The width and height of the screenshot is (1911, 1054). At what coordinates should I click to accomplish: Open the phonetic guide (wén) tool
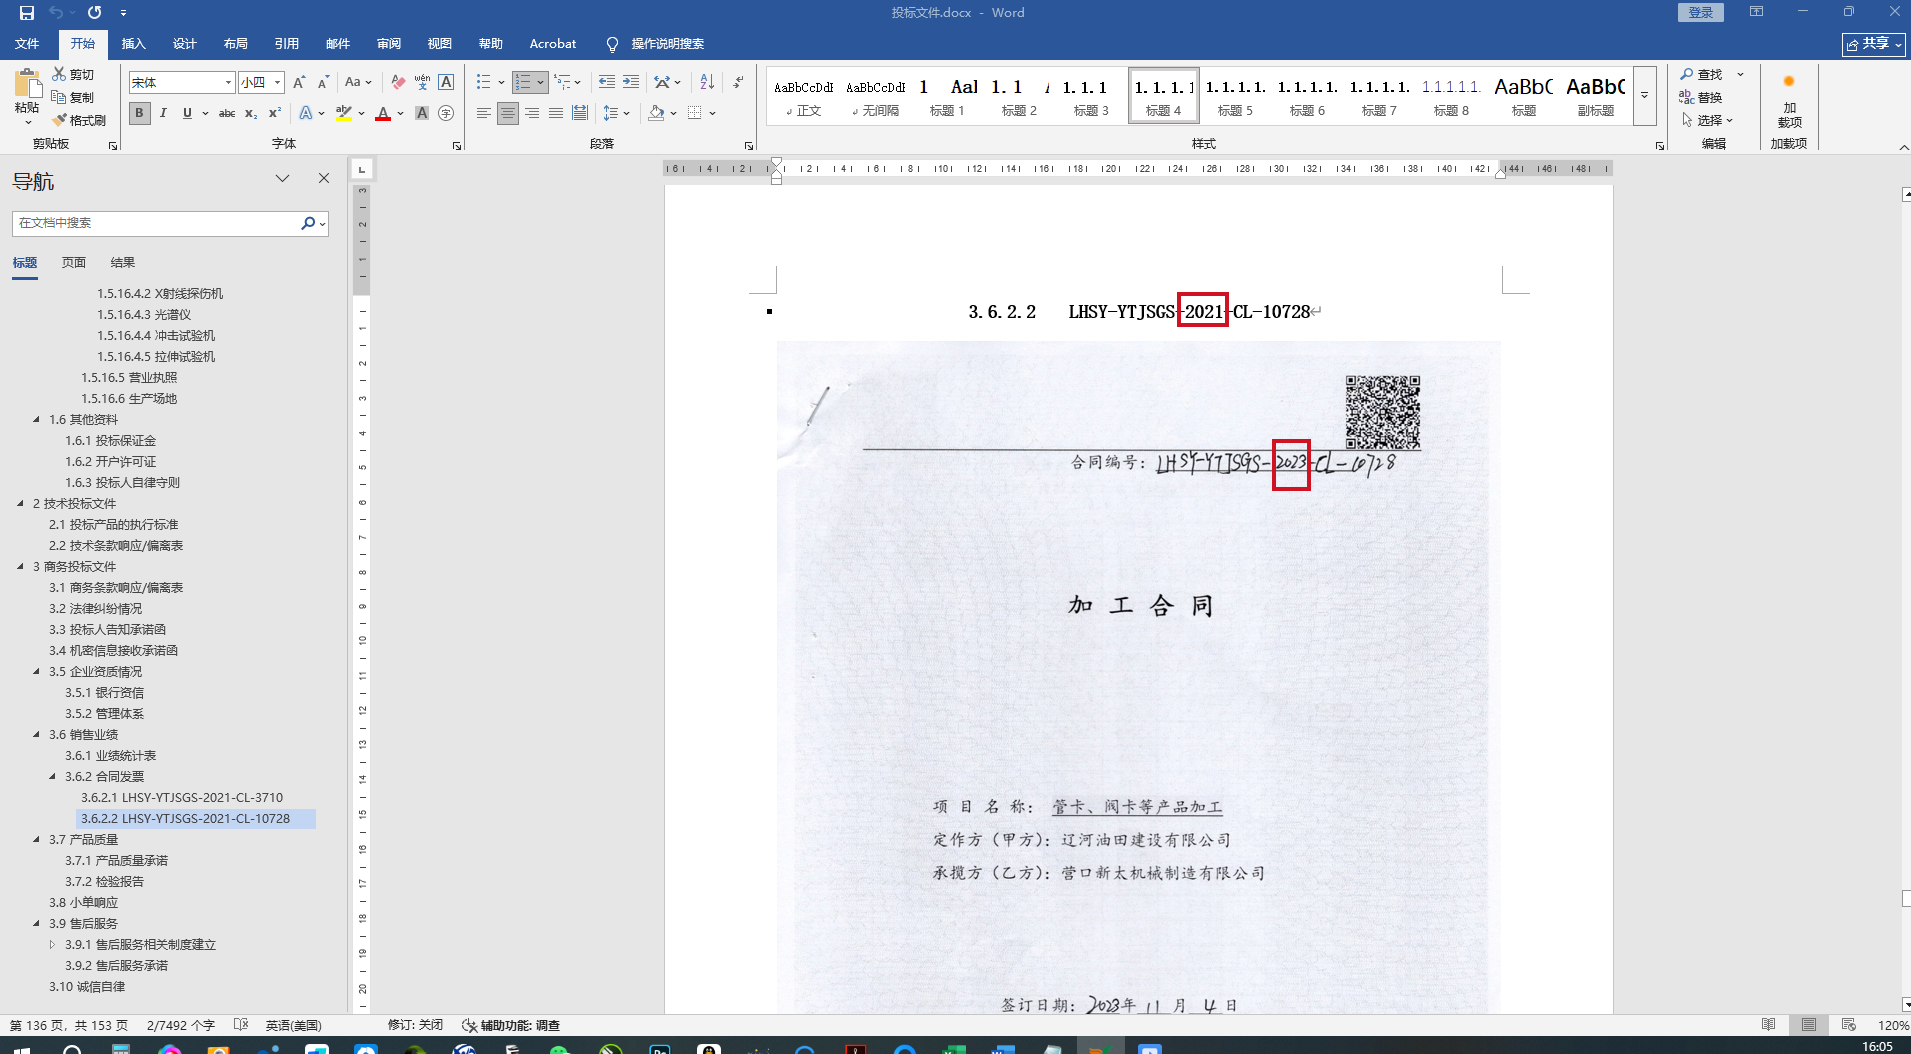click(x=422, y=82)
